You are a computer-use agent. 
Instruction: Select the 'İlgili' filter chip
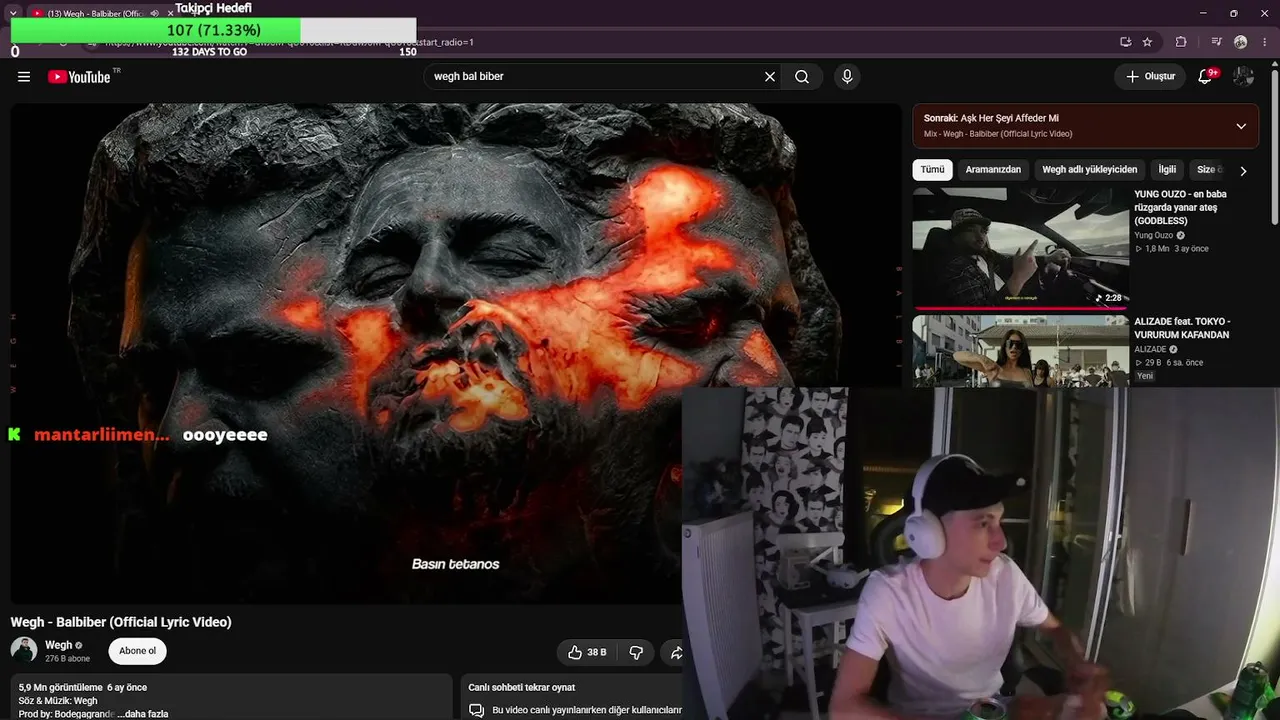(1167, 170)
